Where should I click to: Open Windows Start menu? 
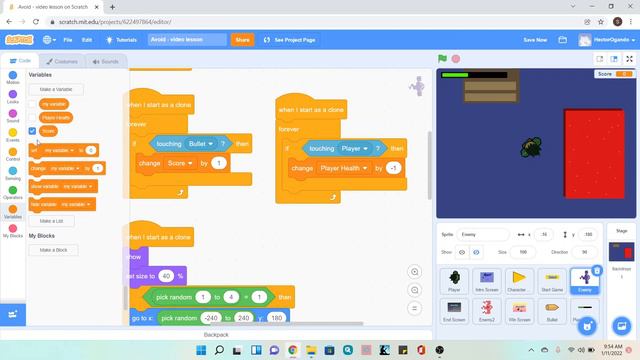point(201,350)
